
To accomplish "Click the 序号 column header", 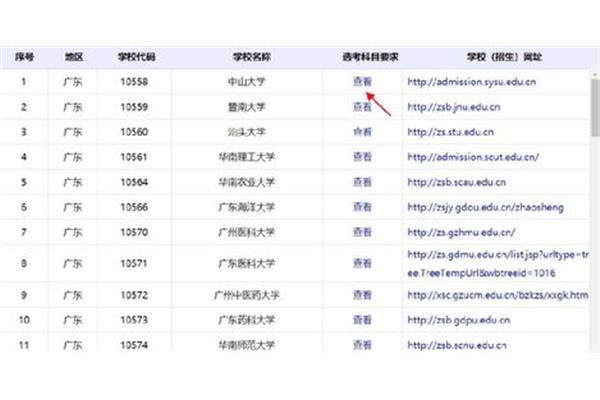I will point(24,57).
